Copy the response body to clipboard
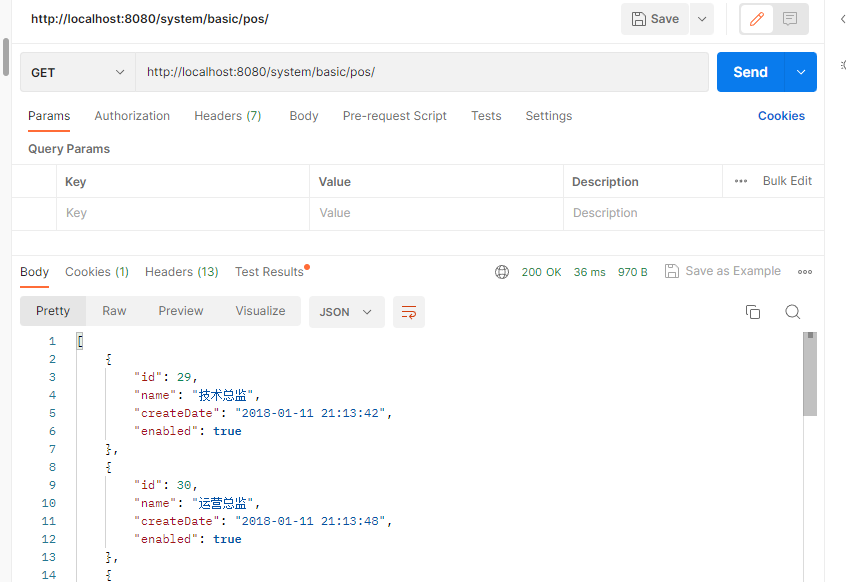Viewport: 846px width, 582px height. [x=753, y=312]
